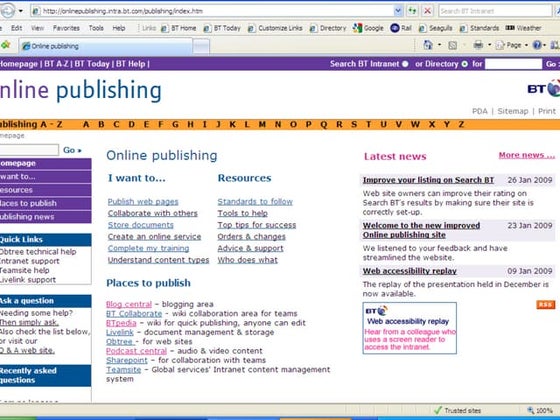The width and height of the screenshot is (560, 420).
Task: Open the Sitemap link
Action: [x=512, y=111]
